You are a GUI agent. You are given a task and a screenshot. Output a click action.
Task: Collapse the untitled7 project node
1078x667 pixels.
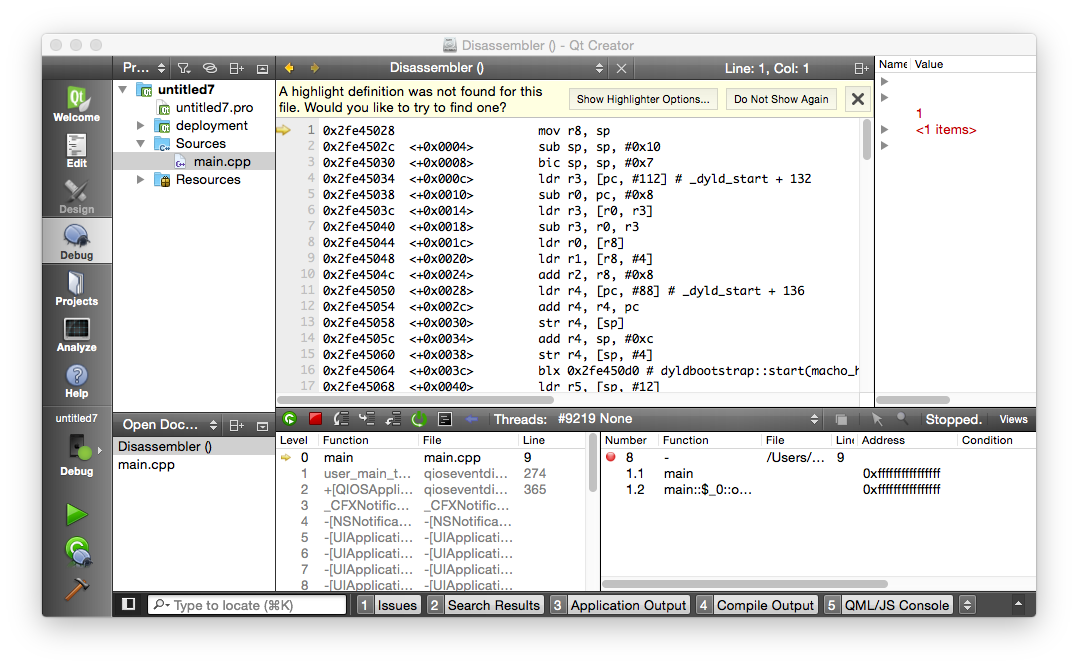pos(123,89)
